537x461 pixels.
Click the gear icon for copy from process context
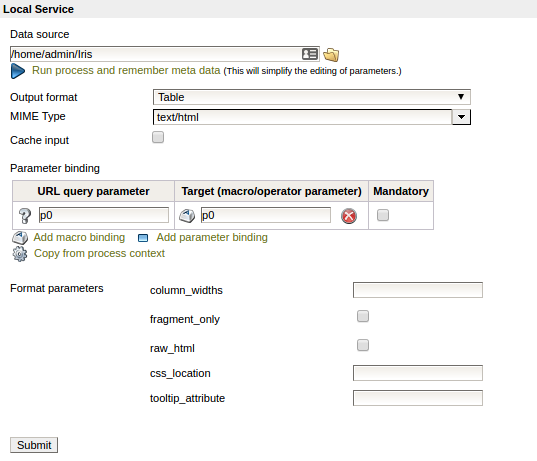20,254
